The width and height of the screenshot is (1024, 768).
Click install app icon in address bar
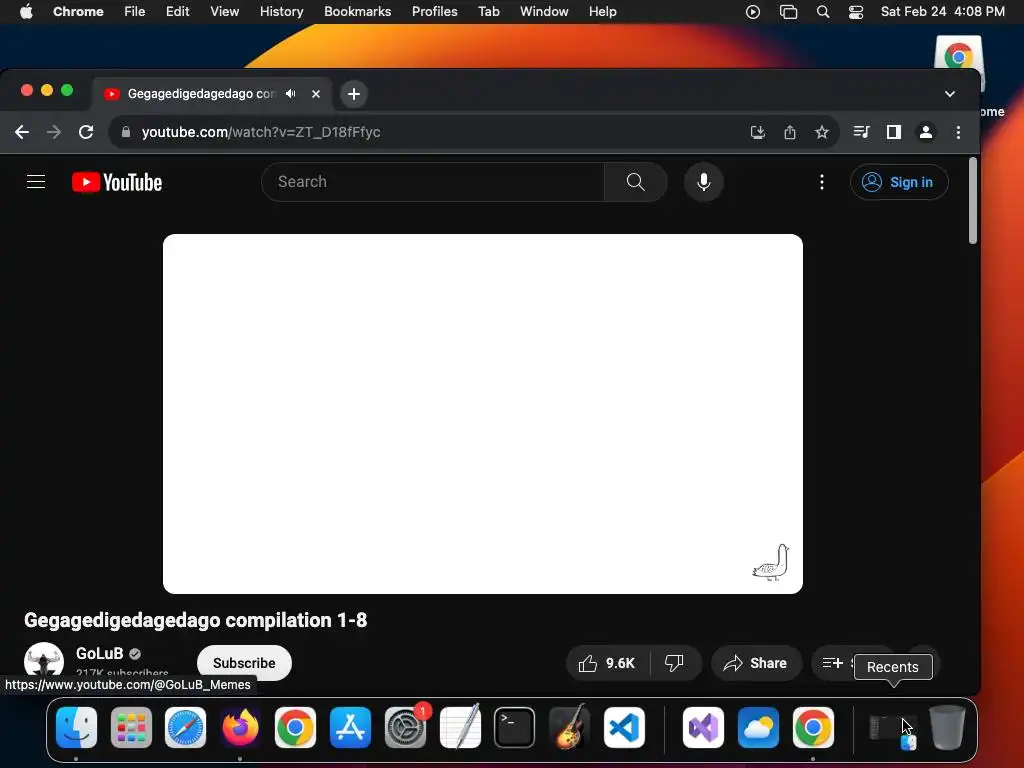coord(758,132)
